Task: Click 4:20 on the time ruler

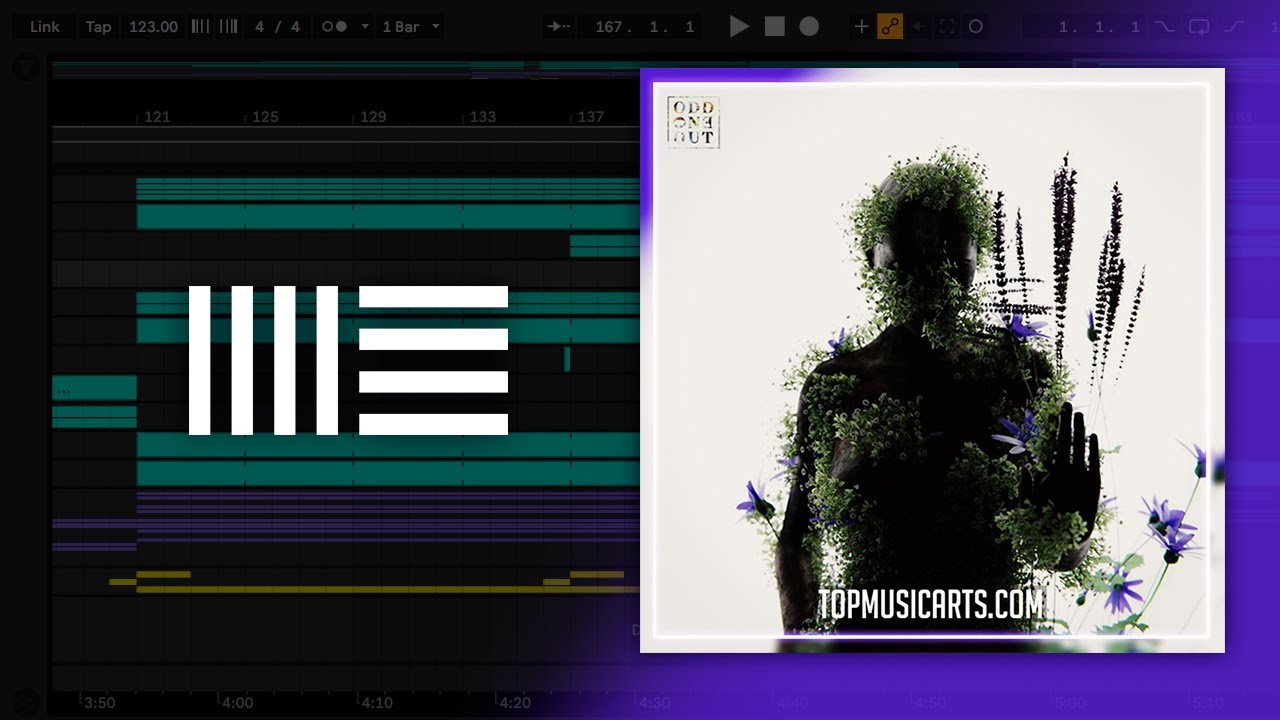Action: pos(515,703)
